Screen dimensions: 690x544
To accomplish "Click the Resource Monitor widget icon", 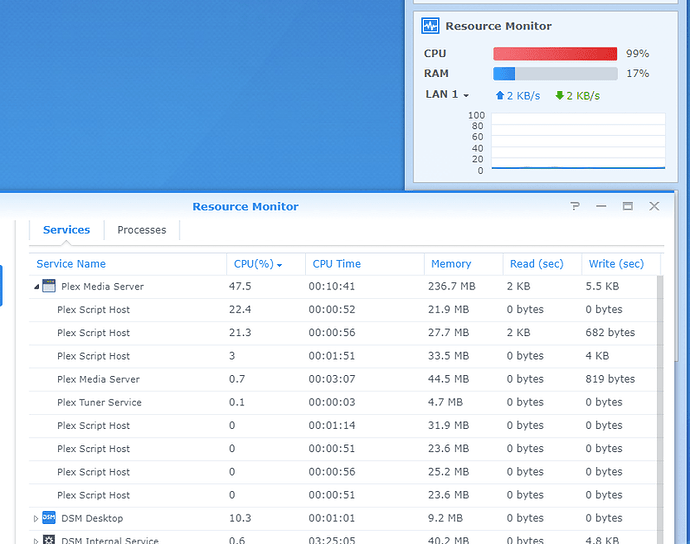I will 430,26.
